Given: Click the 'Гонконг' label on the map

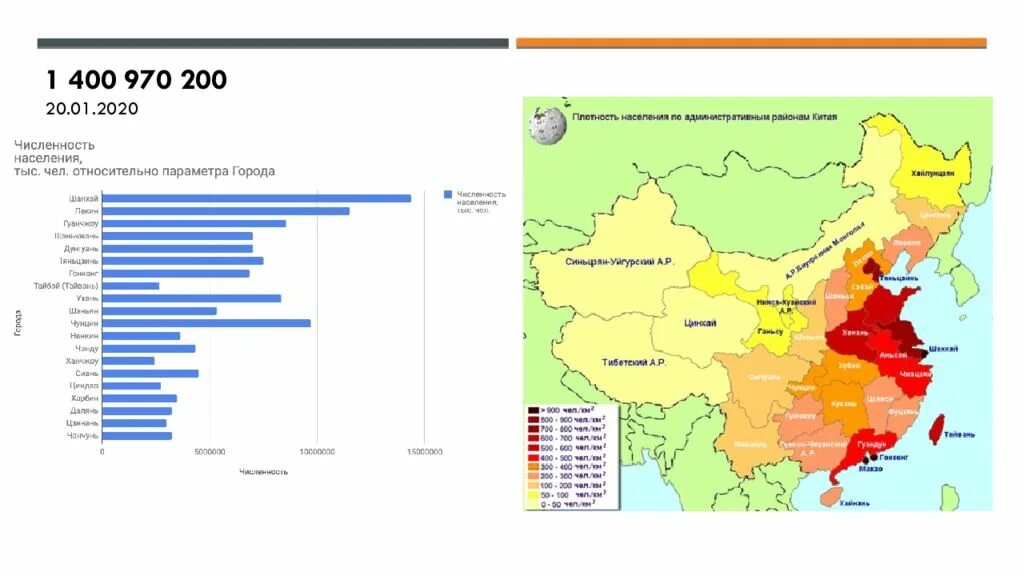Looking at the screenshot, I should [x=894, y=458].
